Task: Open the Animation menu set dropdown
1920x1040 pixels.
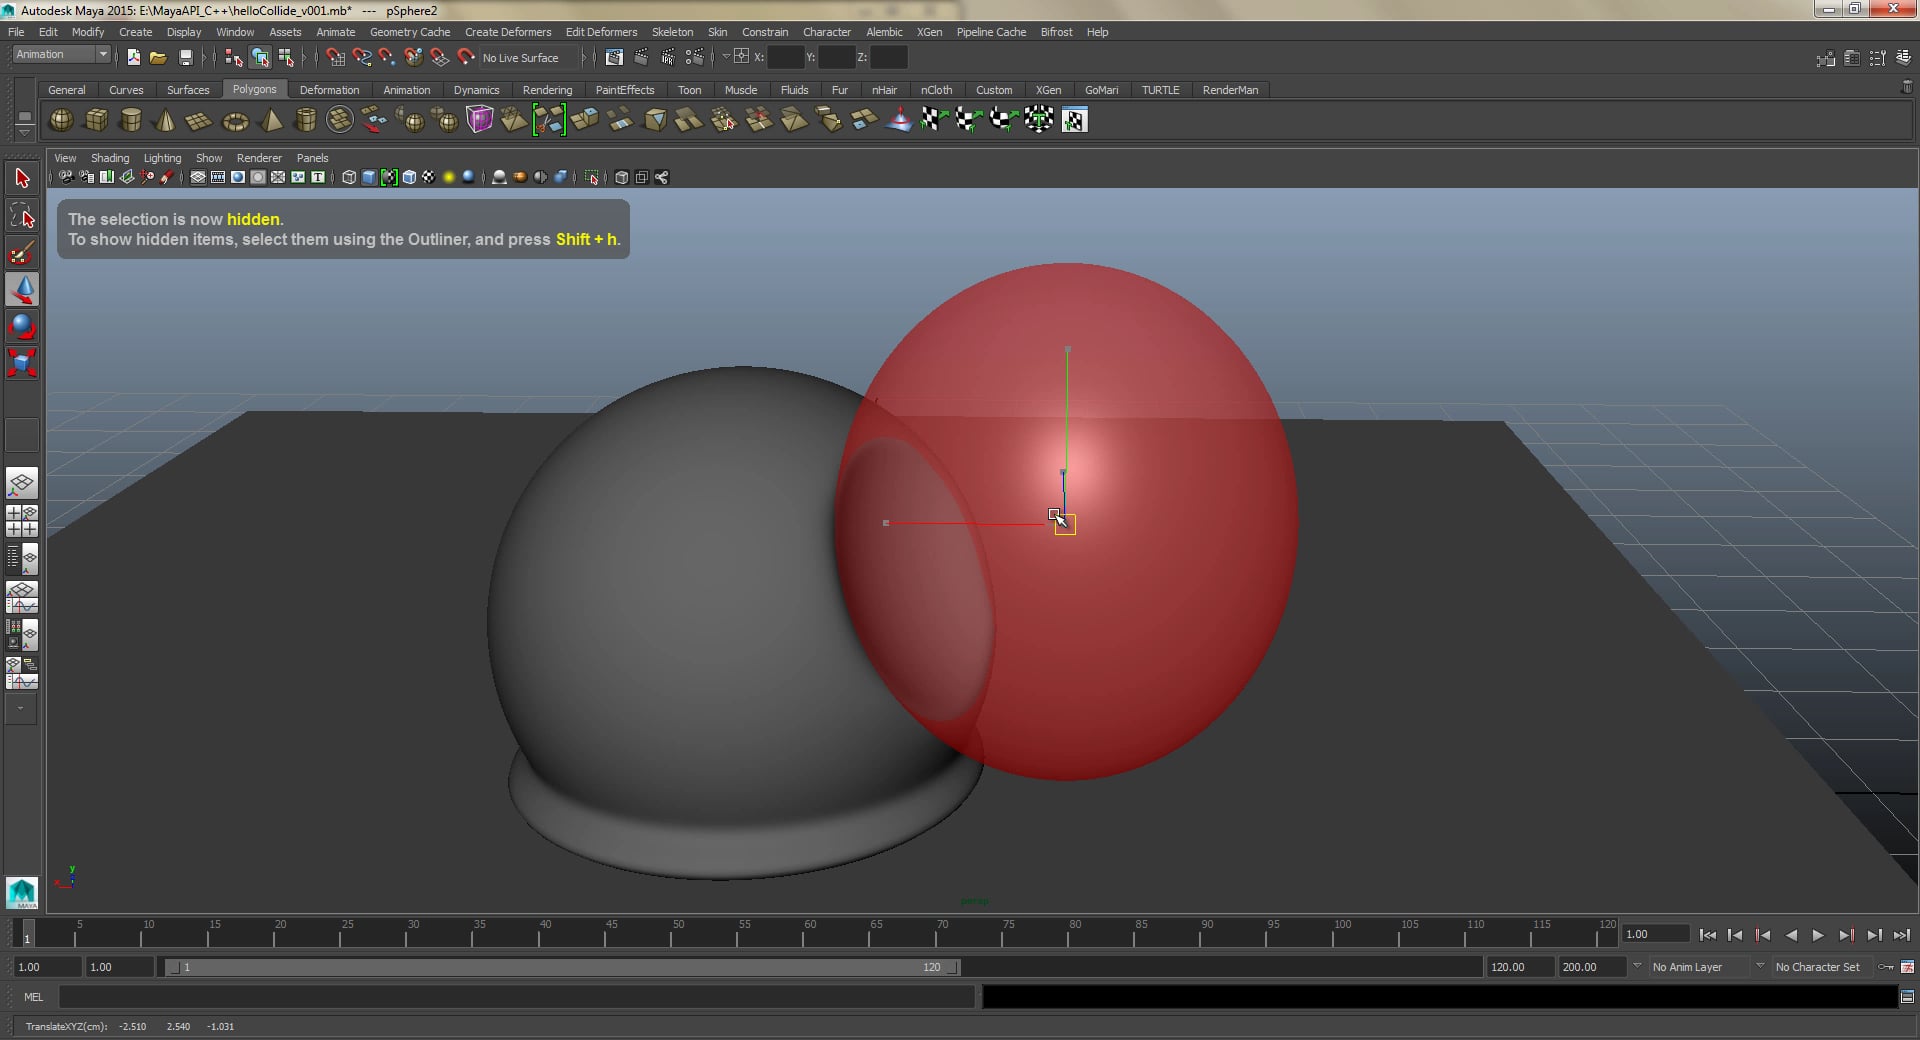Action: point(60,54)
